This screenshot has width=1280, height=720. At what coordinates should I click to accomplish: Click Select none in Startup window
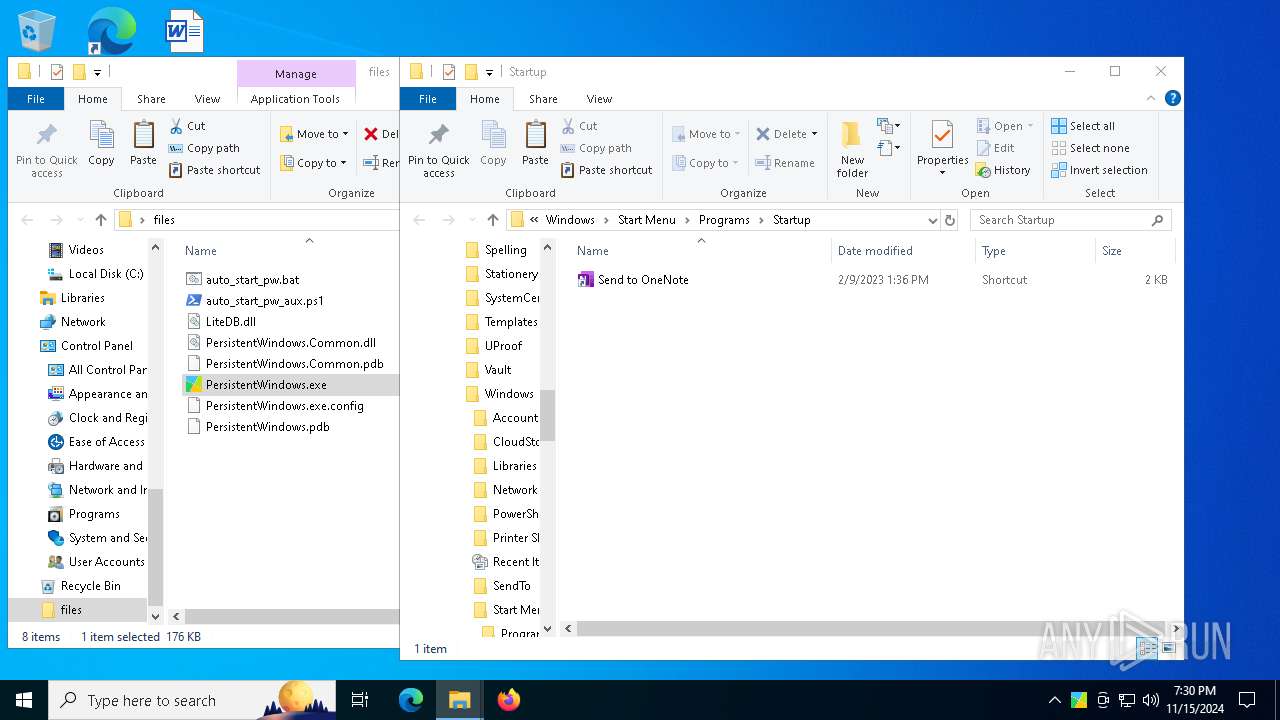(1090, 148)
